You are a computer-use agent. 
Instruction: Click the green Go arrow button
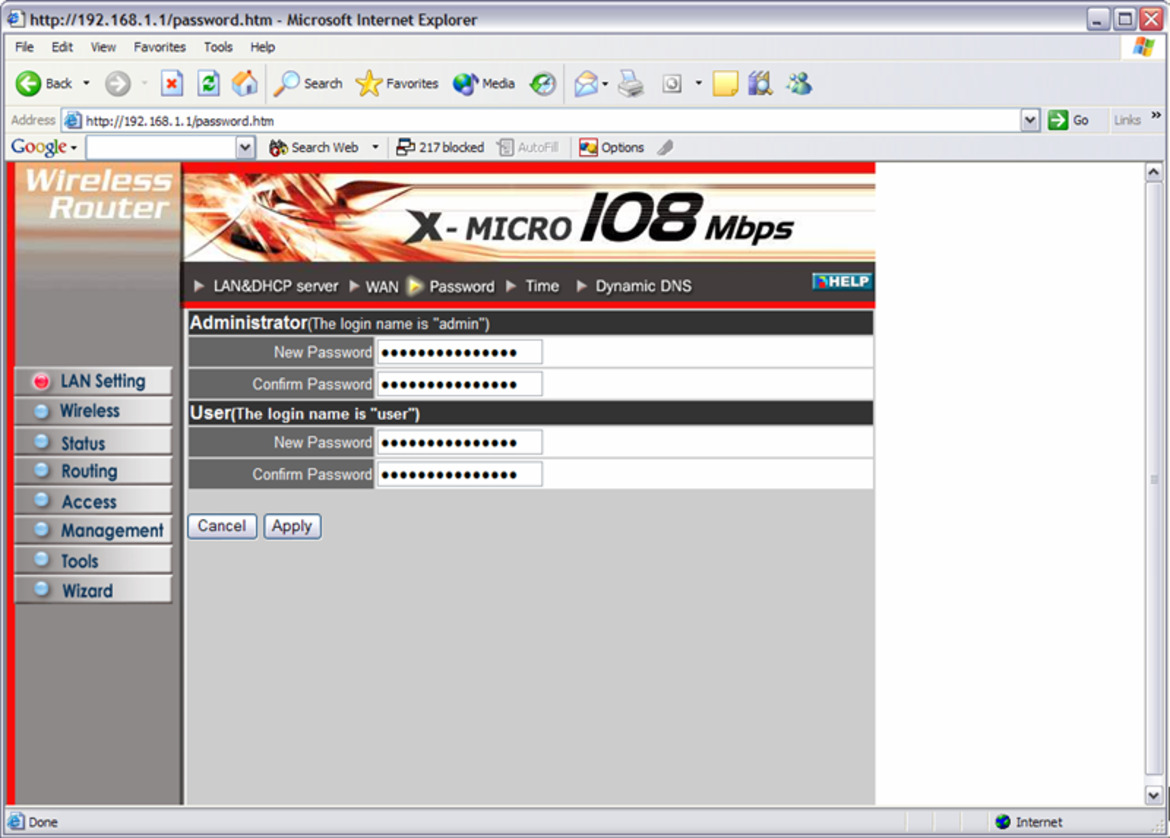(1057, 120)
